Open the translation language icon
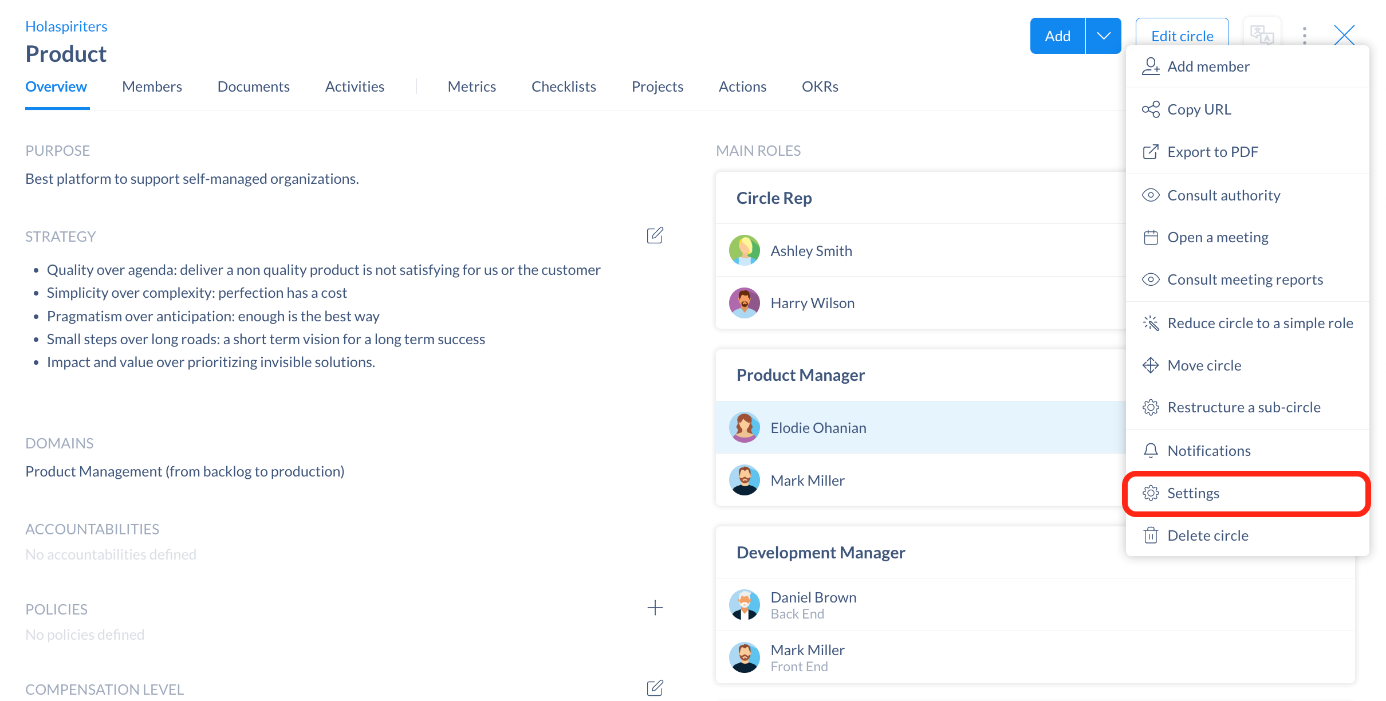The width and height of the screenshot is (1386, 701). coord(1262,36)
